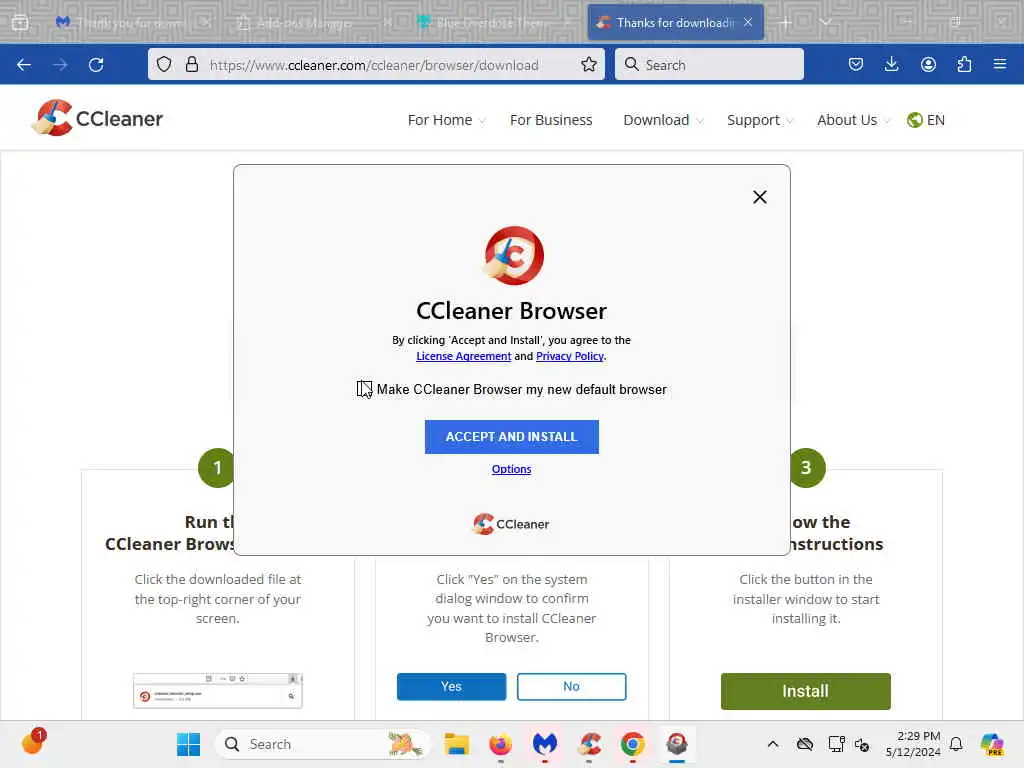Click the No button illustration
The width and height of the screenshot is (1024, 768).
pyautogui.click(x=571, y=686)
